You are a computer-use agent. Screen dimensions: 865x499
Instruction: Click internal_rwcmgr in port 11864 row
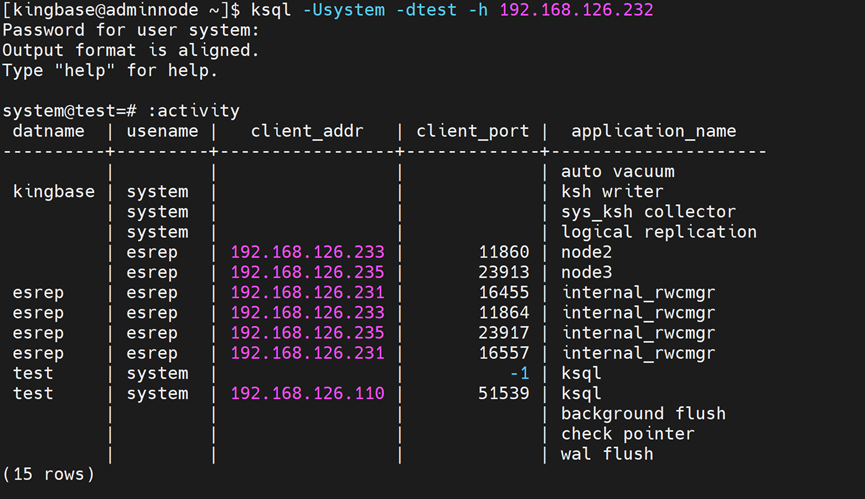638,313
